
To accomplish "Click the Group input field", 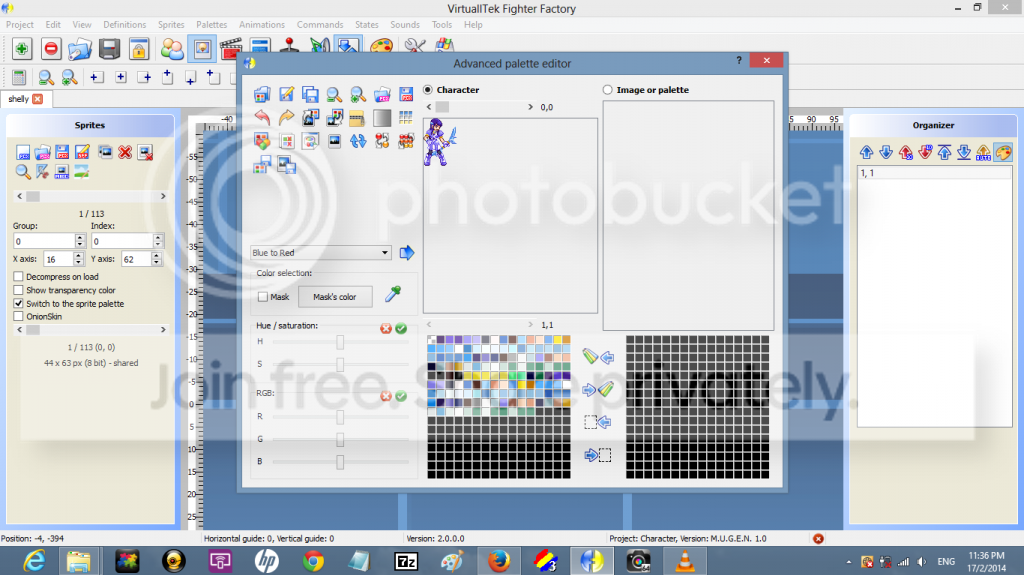I will click(x=44, y=241).
